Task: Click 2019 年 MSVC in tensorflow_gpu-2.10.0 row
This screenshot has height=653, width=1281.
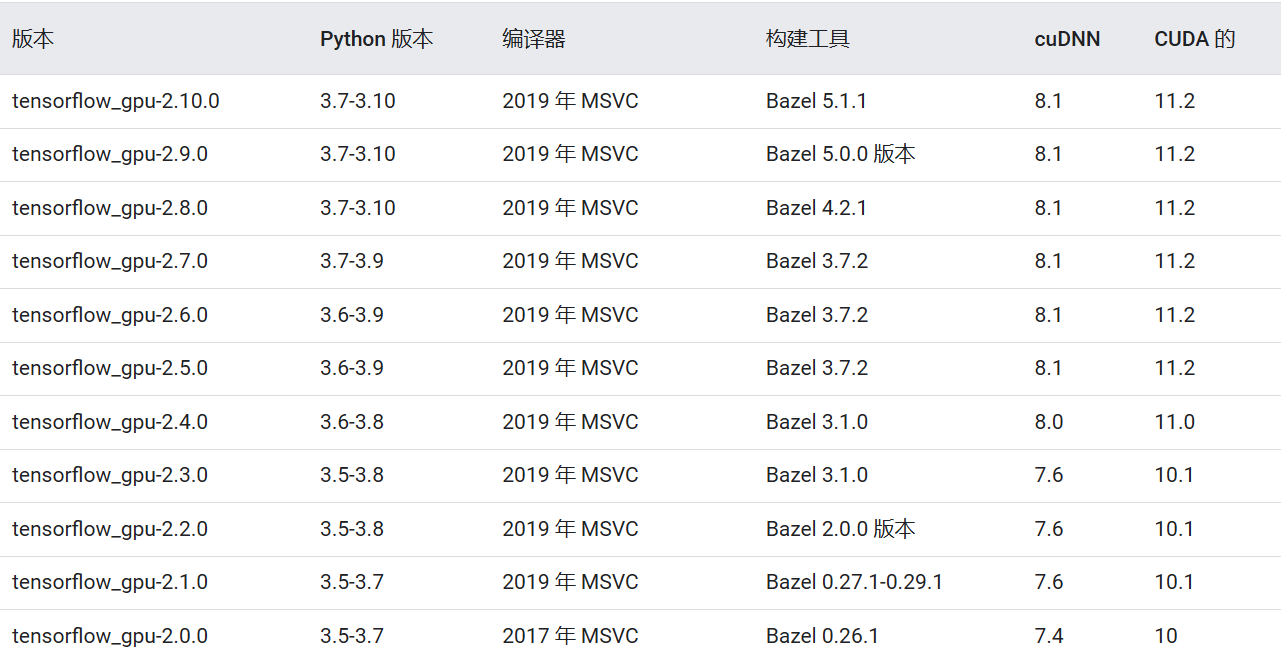Action: 570,101
